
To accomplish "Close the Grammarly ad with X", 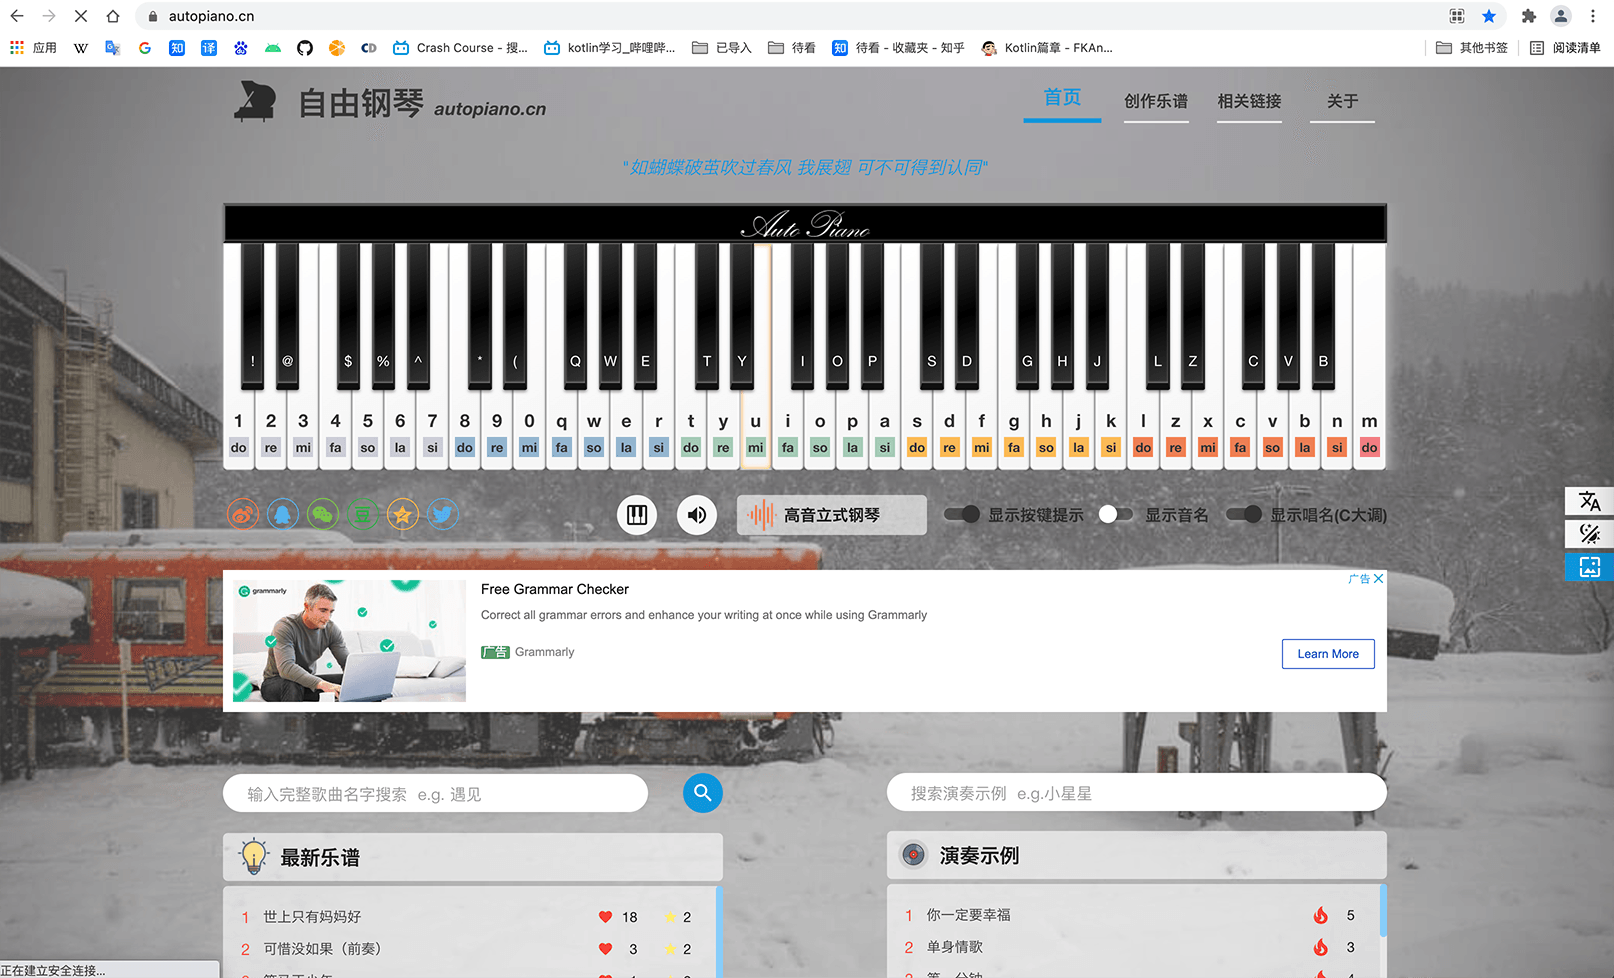I will [x=1378, y=579].
